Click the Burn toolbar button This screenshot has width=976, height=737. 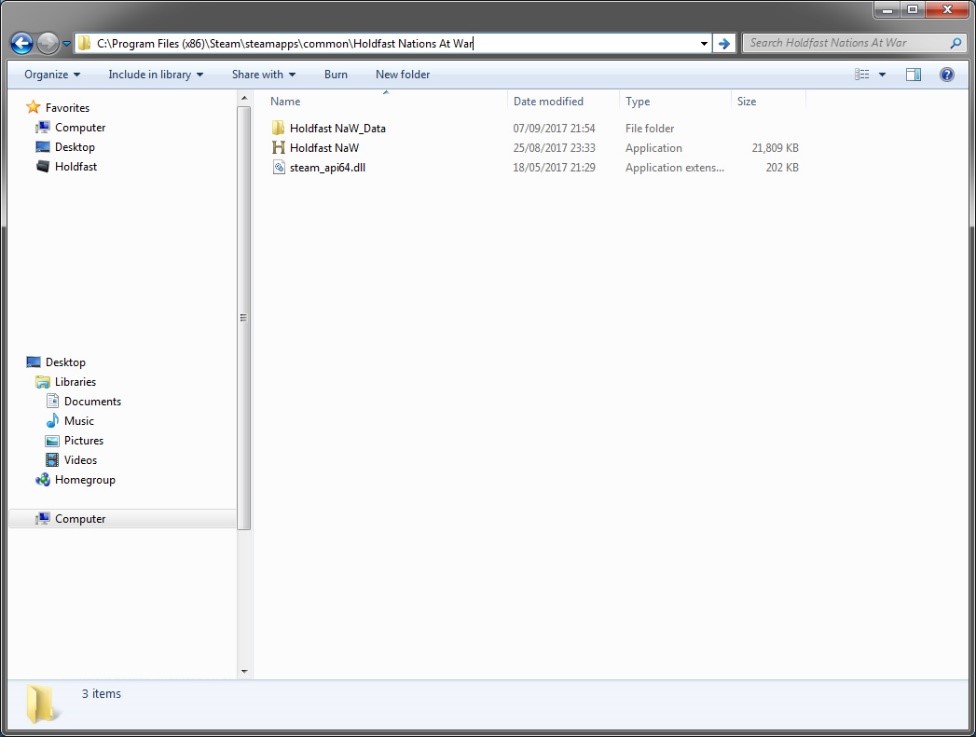[336, 74]
